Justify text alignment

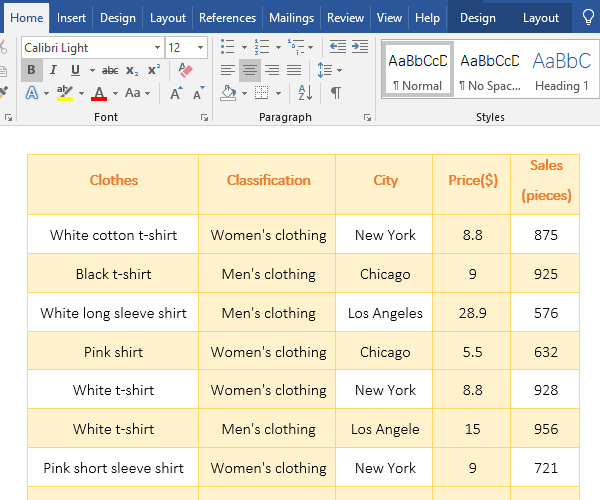click(x=294, y=70)
